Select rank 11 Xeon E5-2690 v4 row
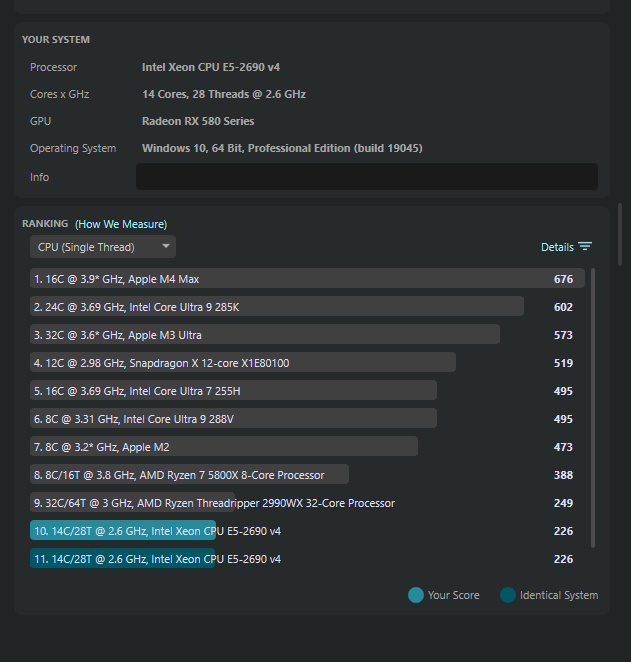 click(x=307, y=559)
